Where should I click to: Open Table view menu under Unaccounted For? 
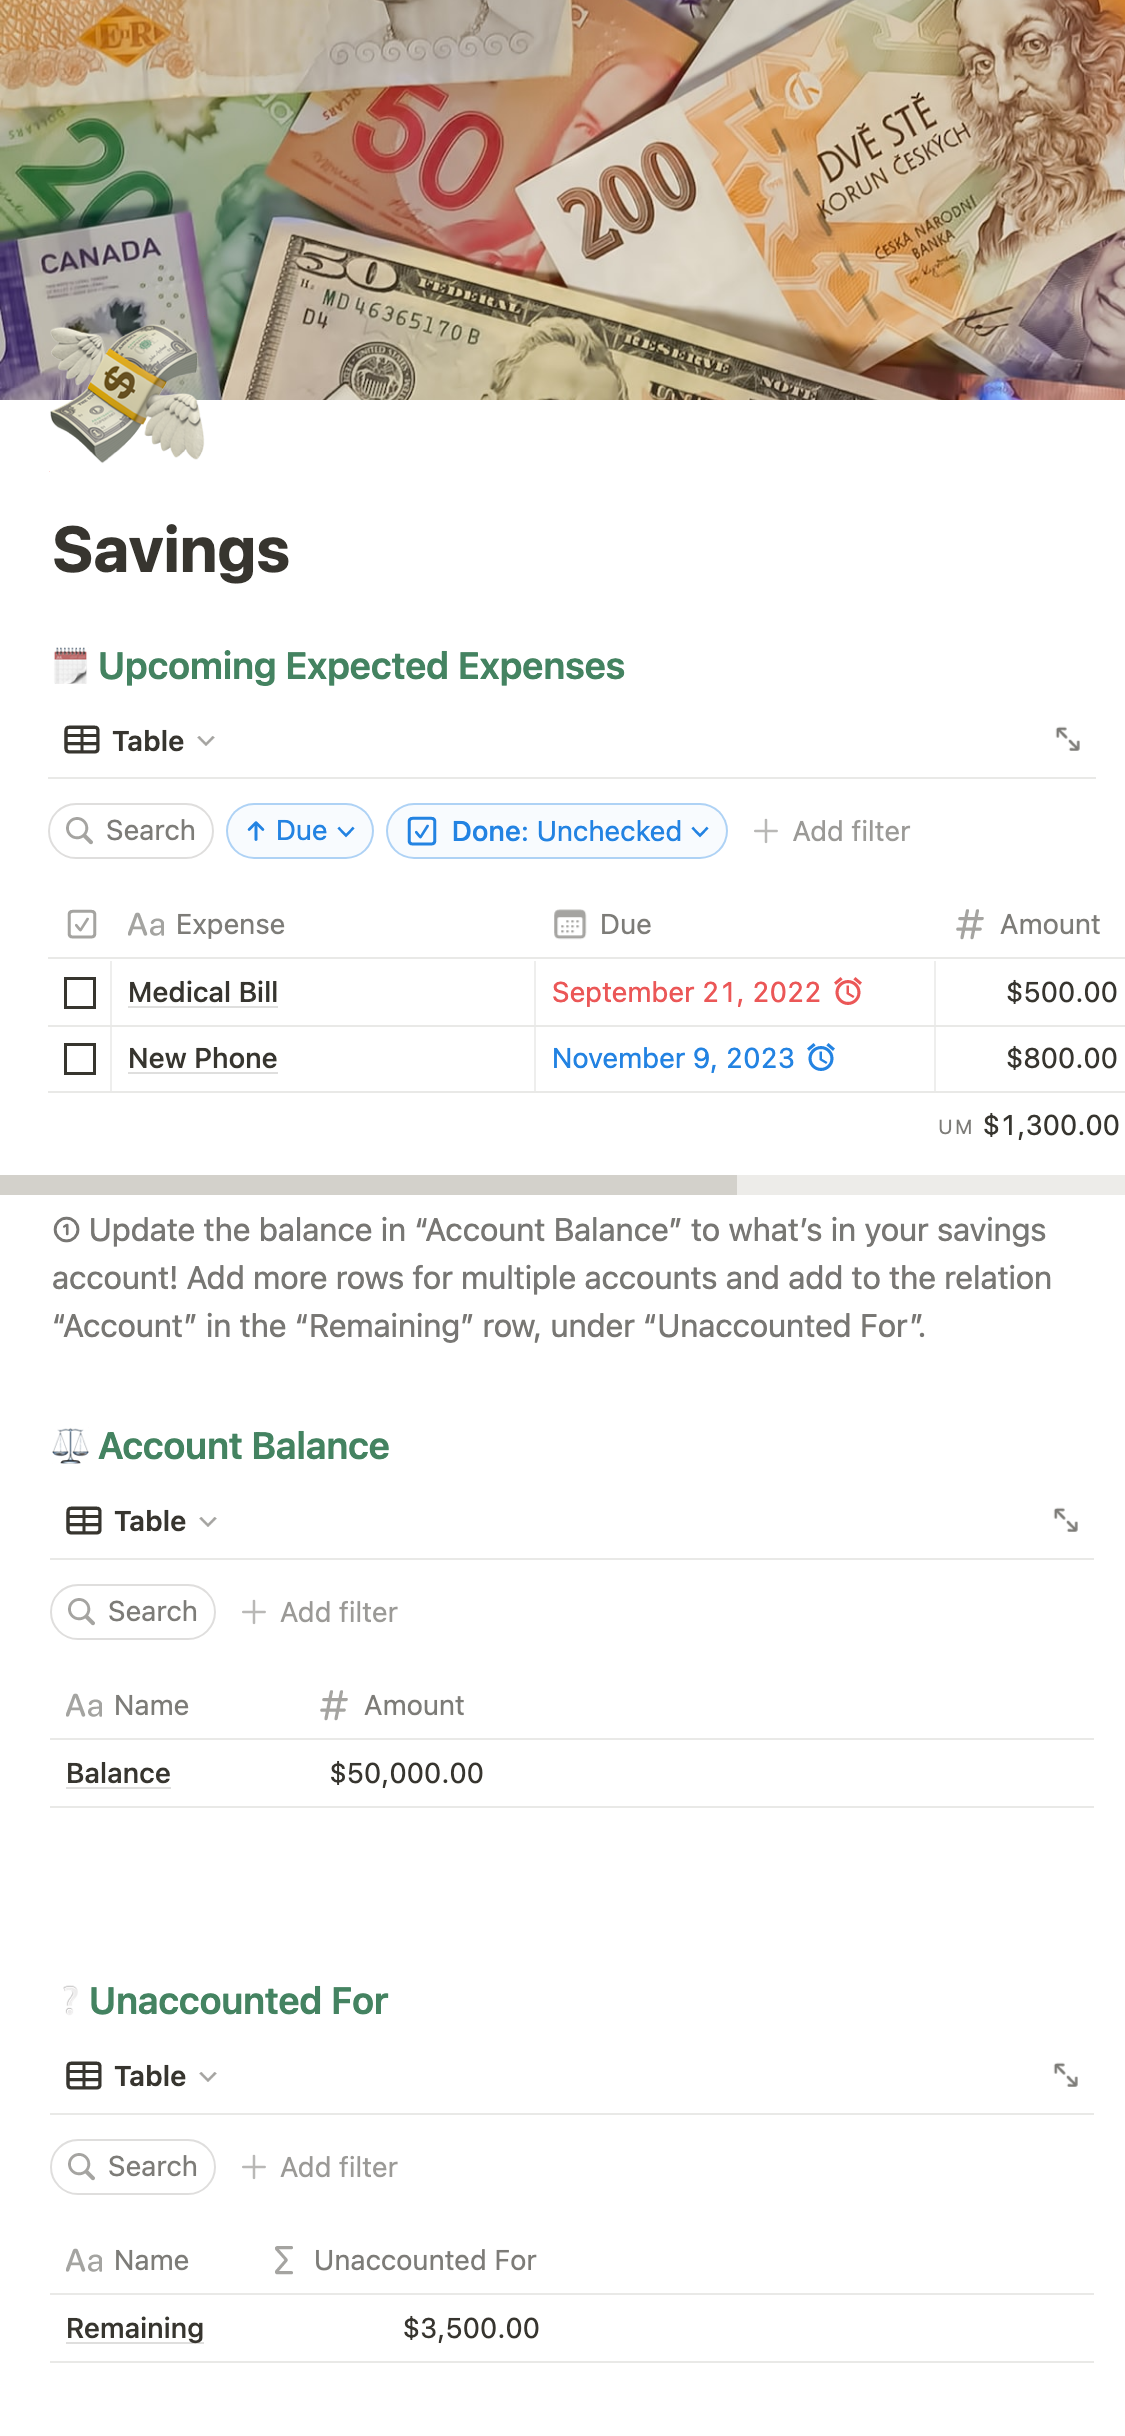[x=141, y=2076]
